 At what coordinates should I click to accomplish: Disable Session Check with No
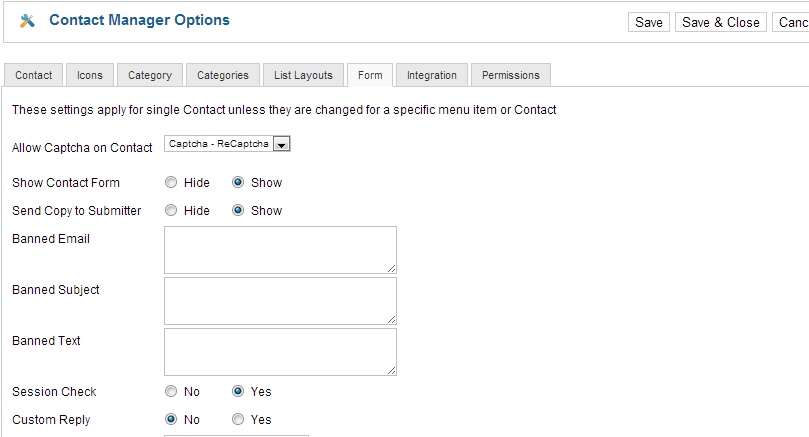tap(171, 391)
